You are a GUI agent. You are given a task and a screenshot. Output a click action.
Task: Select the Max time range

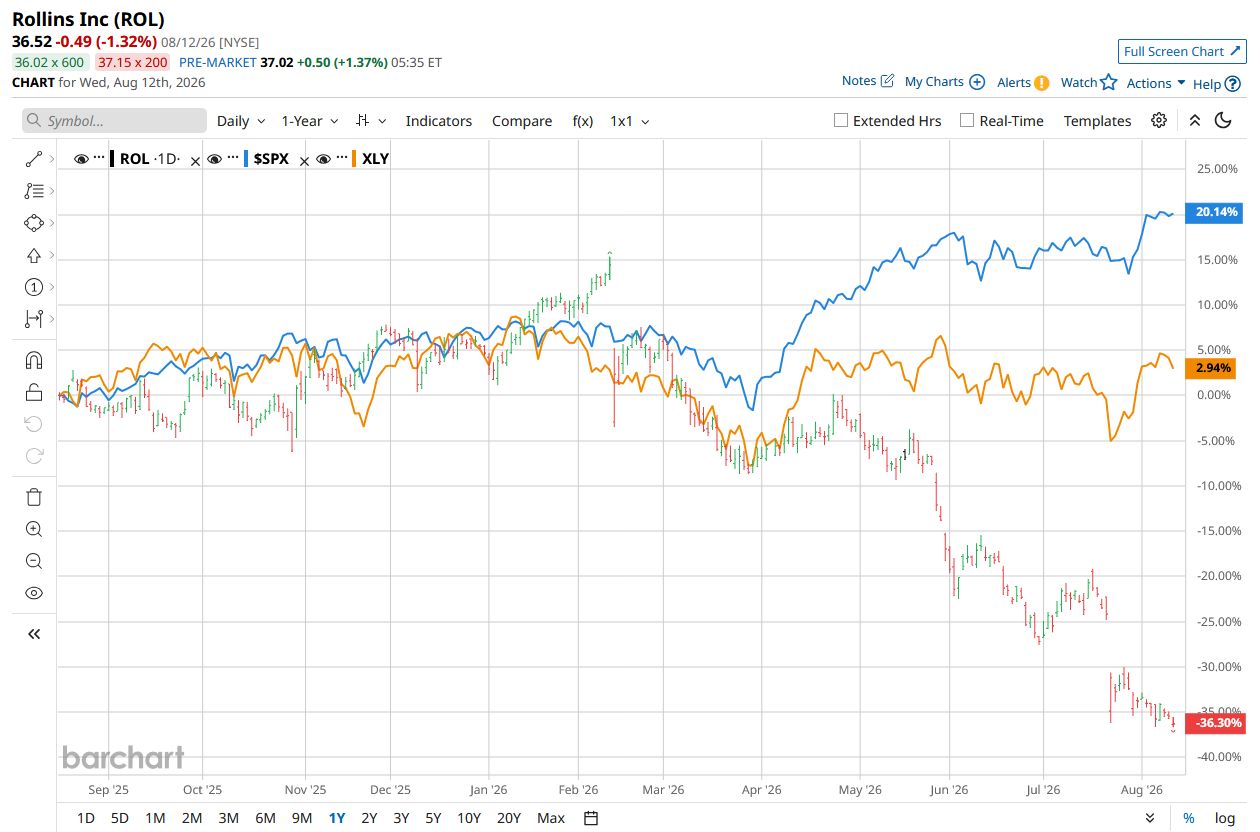(551, 818)
